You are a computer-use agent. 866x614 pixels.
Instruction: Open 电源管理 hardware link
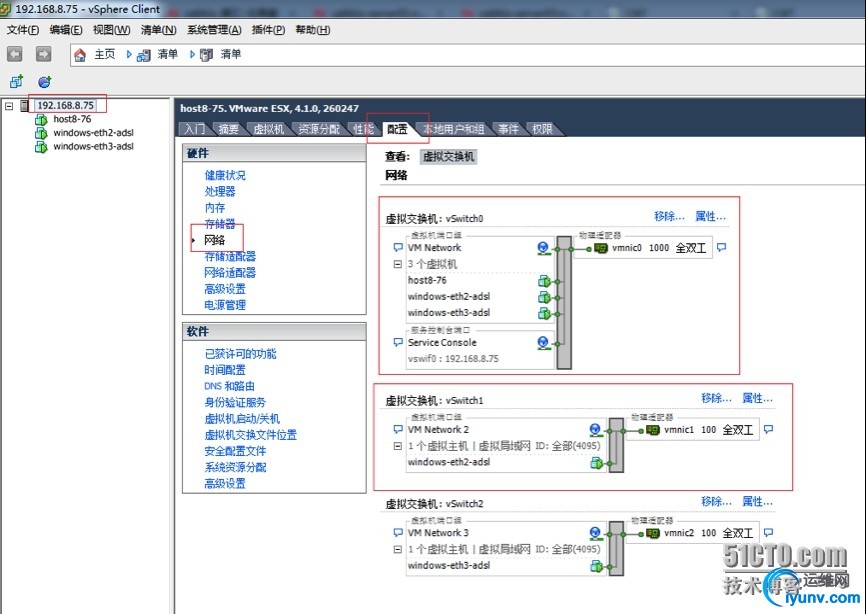(225, 305)
